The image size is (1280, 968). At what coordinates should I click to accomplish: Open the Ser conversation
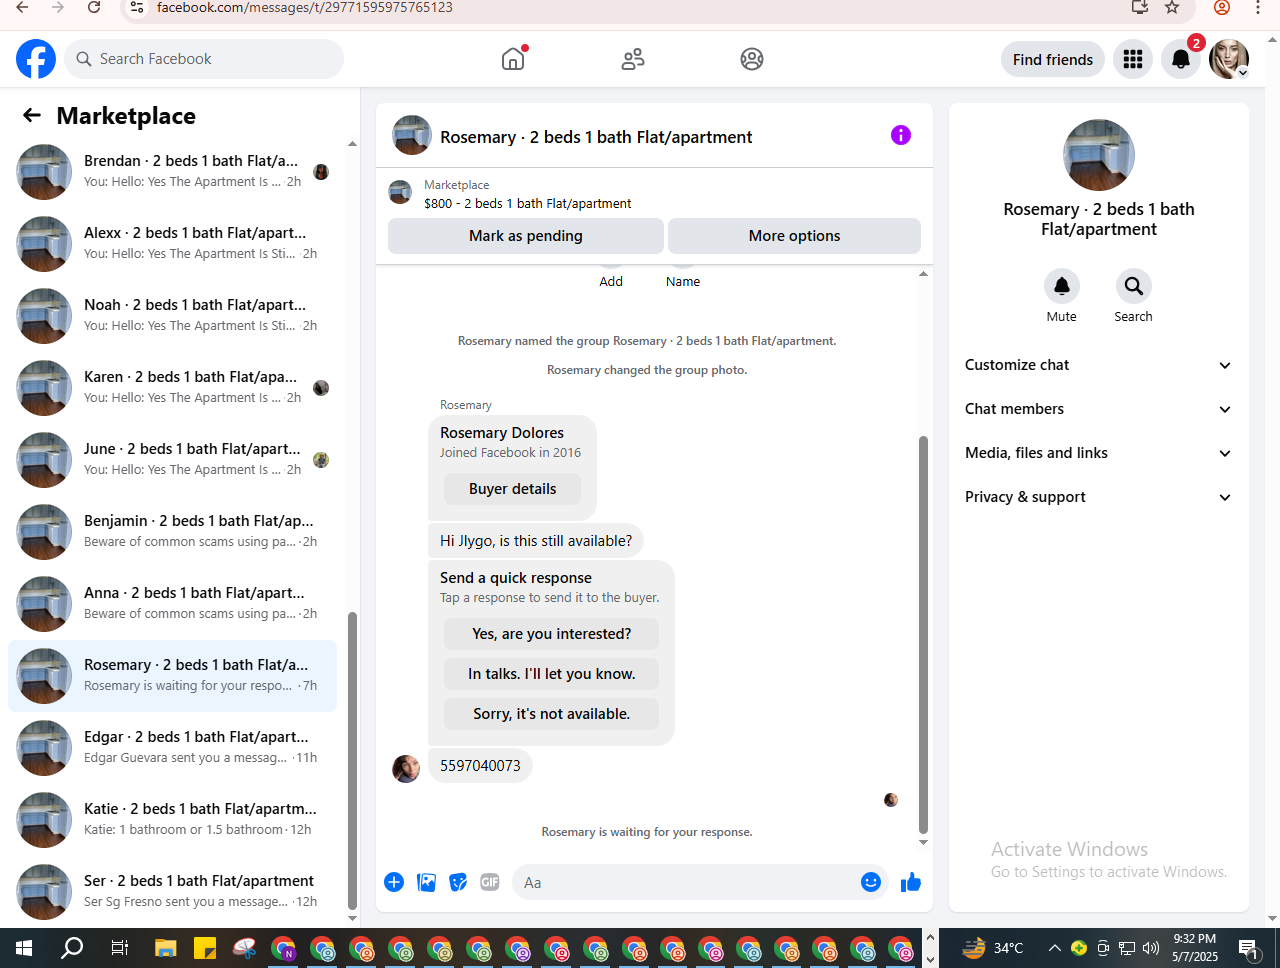click(x=172, y=891)
